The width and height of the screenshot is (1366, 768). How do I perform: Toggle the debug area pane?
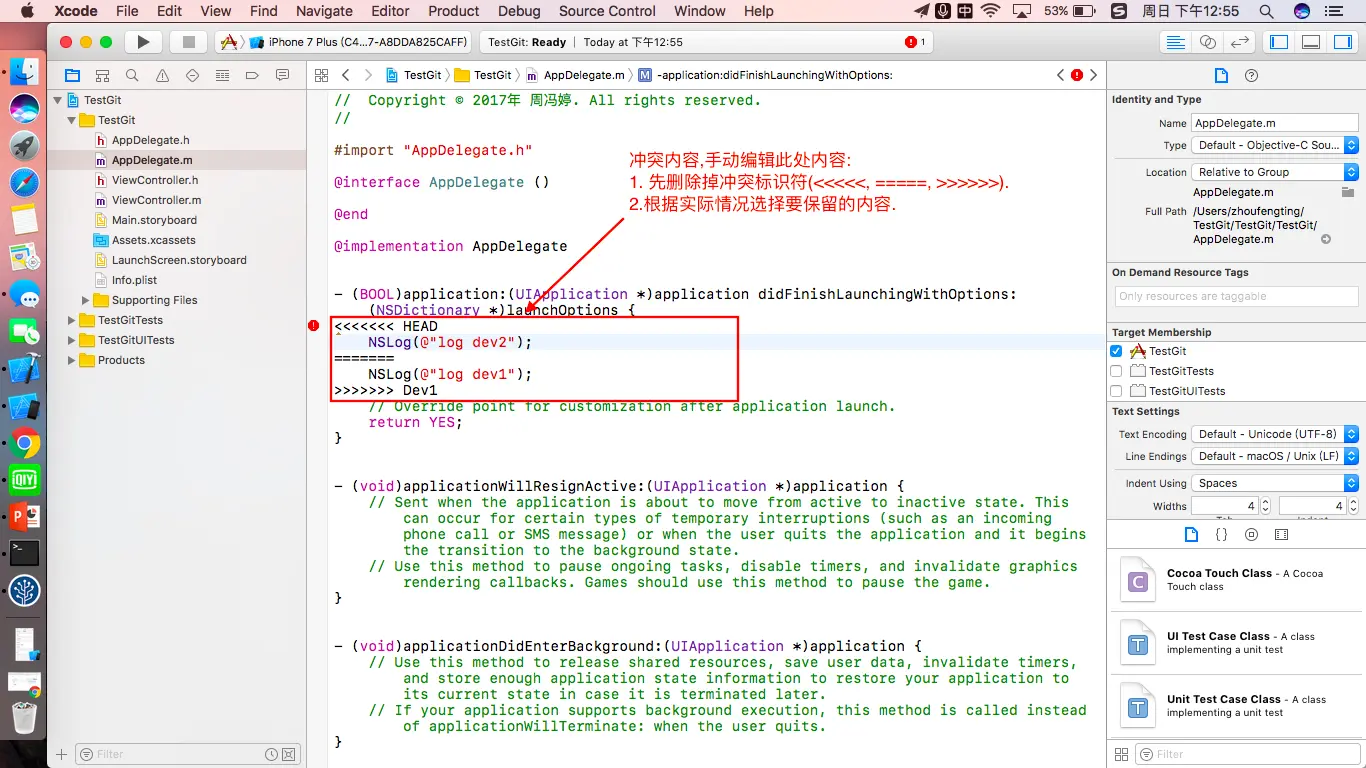coord(1311,42)
